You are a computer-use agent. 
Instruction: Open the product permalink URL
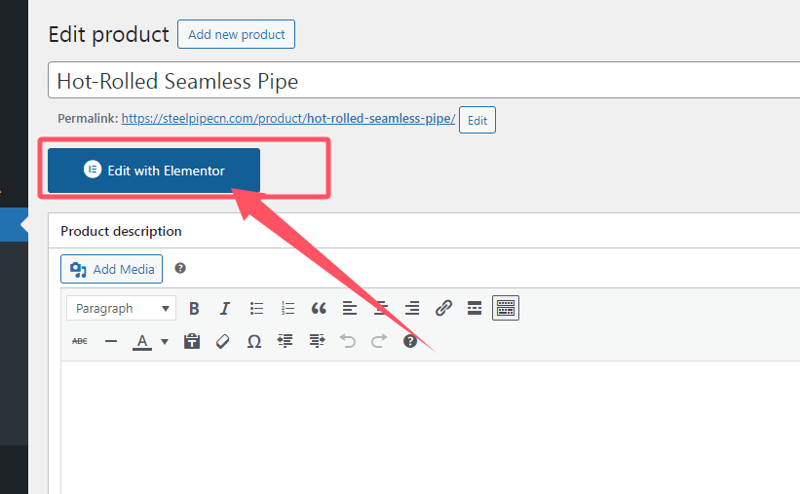pyautogui.click(x=288, y=119)
